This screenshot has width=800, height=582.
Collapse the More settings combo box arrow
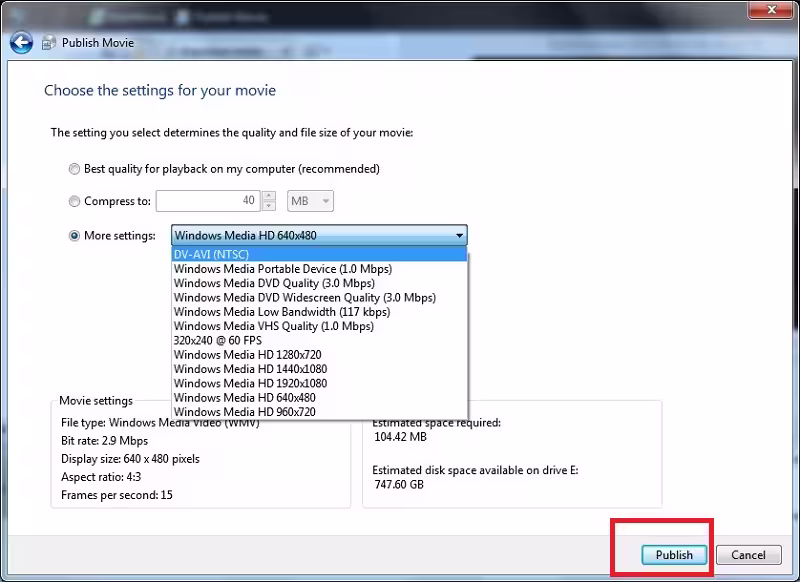(459, 236)
